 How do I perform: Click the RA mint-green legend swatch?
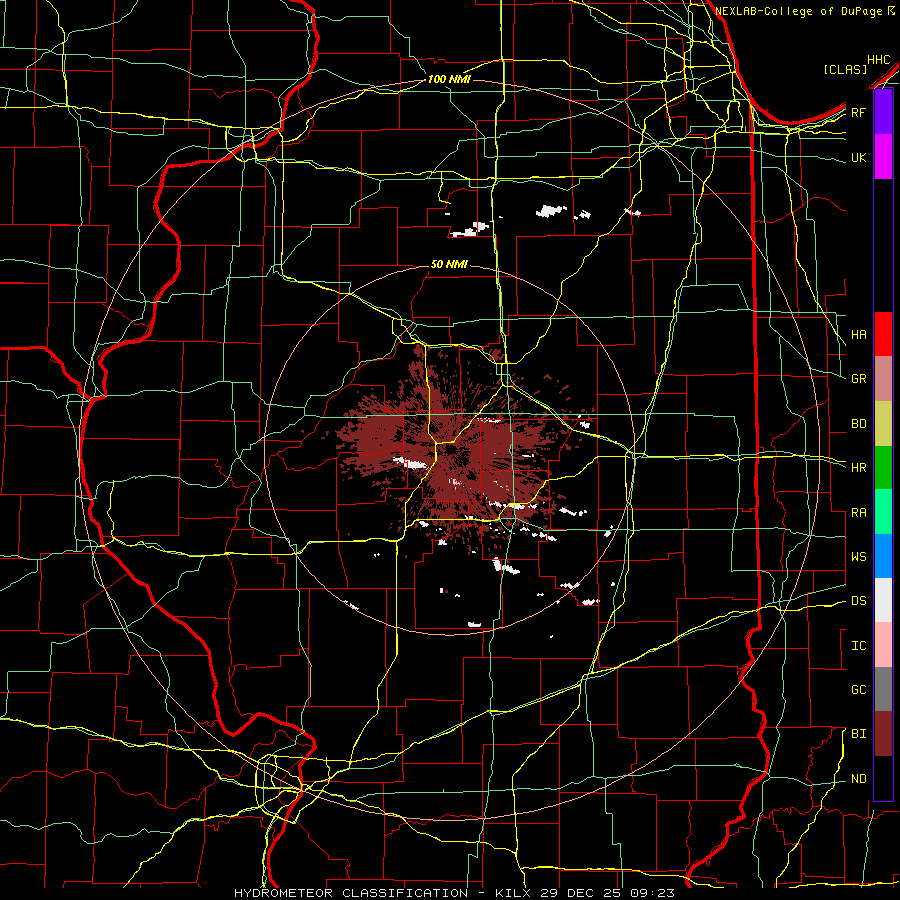tap(883, 512)
